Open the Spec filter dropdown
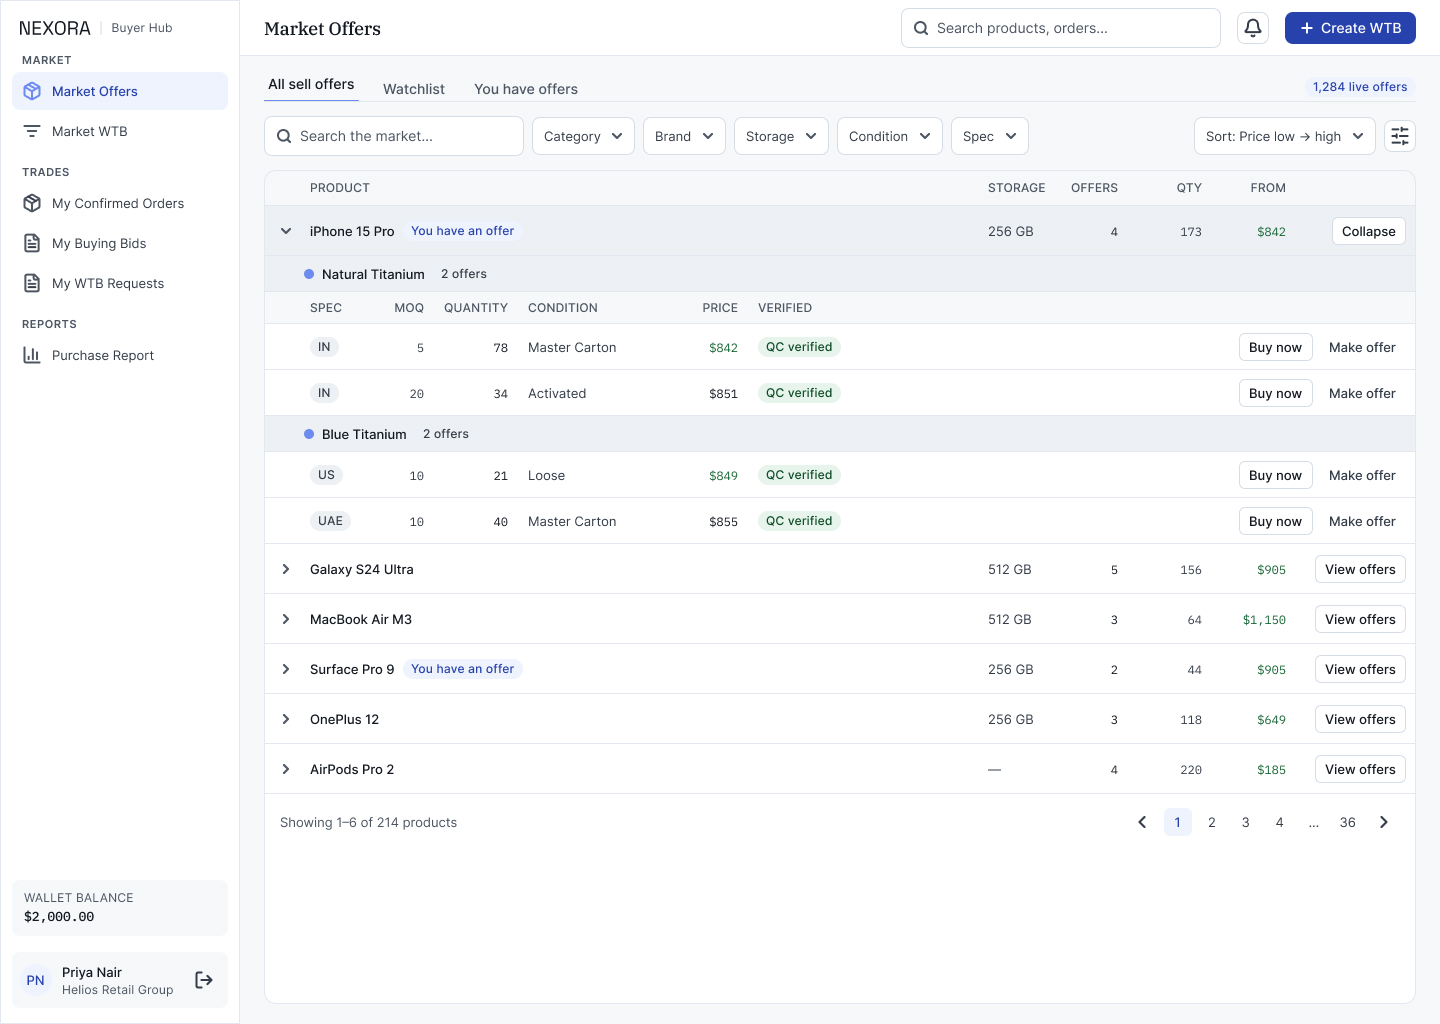Image resolution: width=1440 pixels, height=1024 pixels. click(990, 136)
